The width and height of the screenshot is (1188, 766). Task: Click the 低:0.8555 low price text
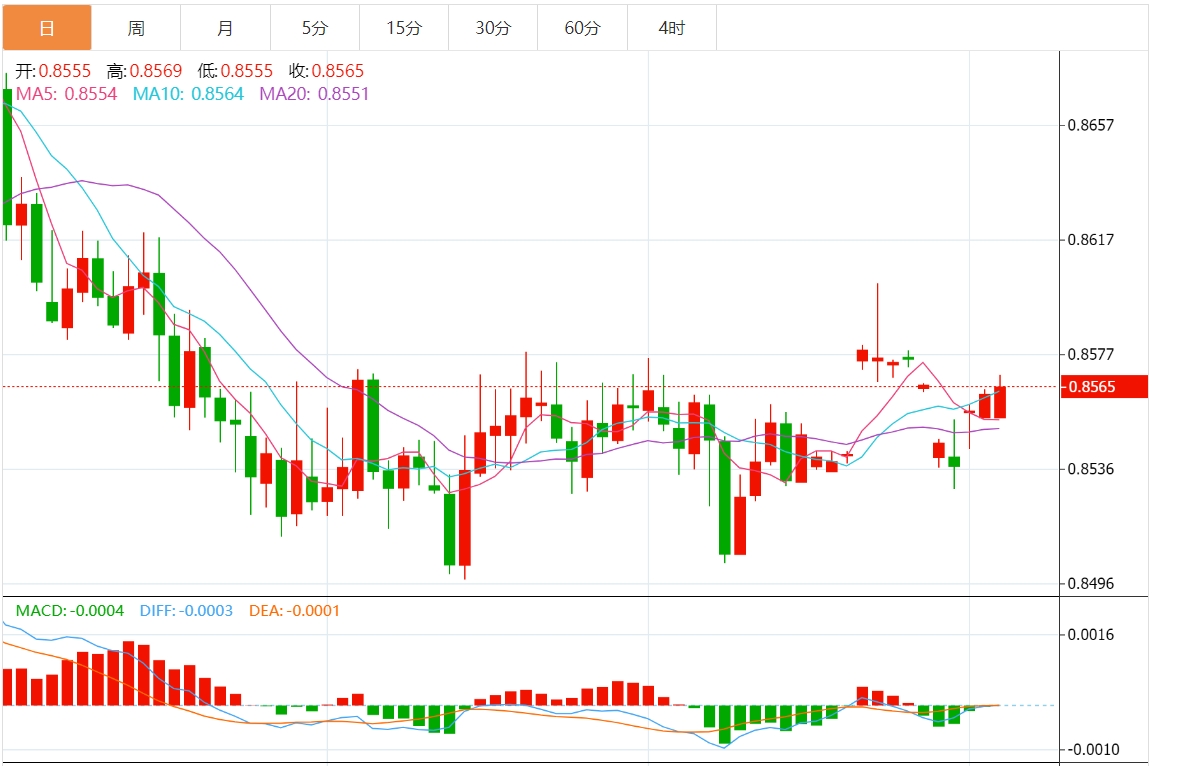[x=235, y=71]
